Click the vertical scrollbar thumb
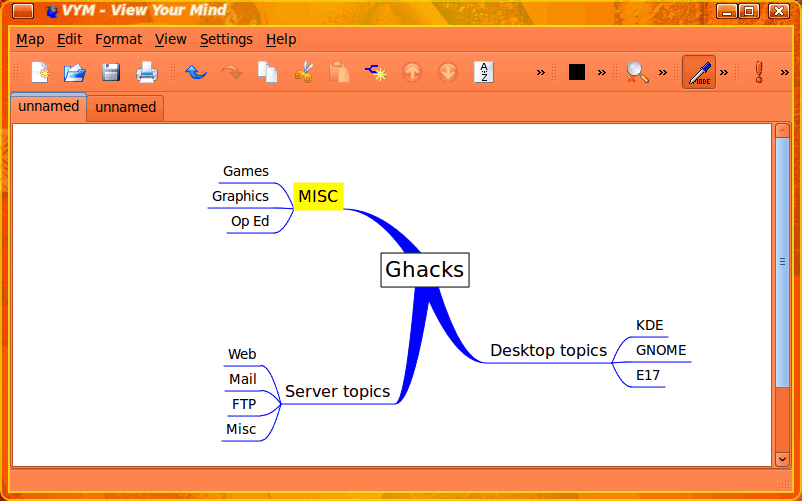Viewport: 802px width, 501px height. pyautogui.click(x=782, y=262)
